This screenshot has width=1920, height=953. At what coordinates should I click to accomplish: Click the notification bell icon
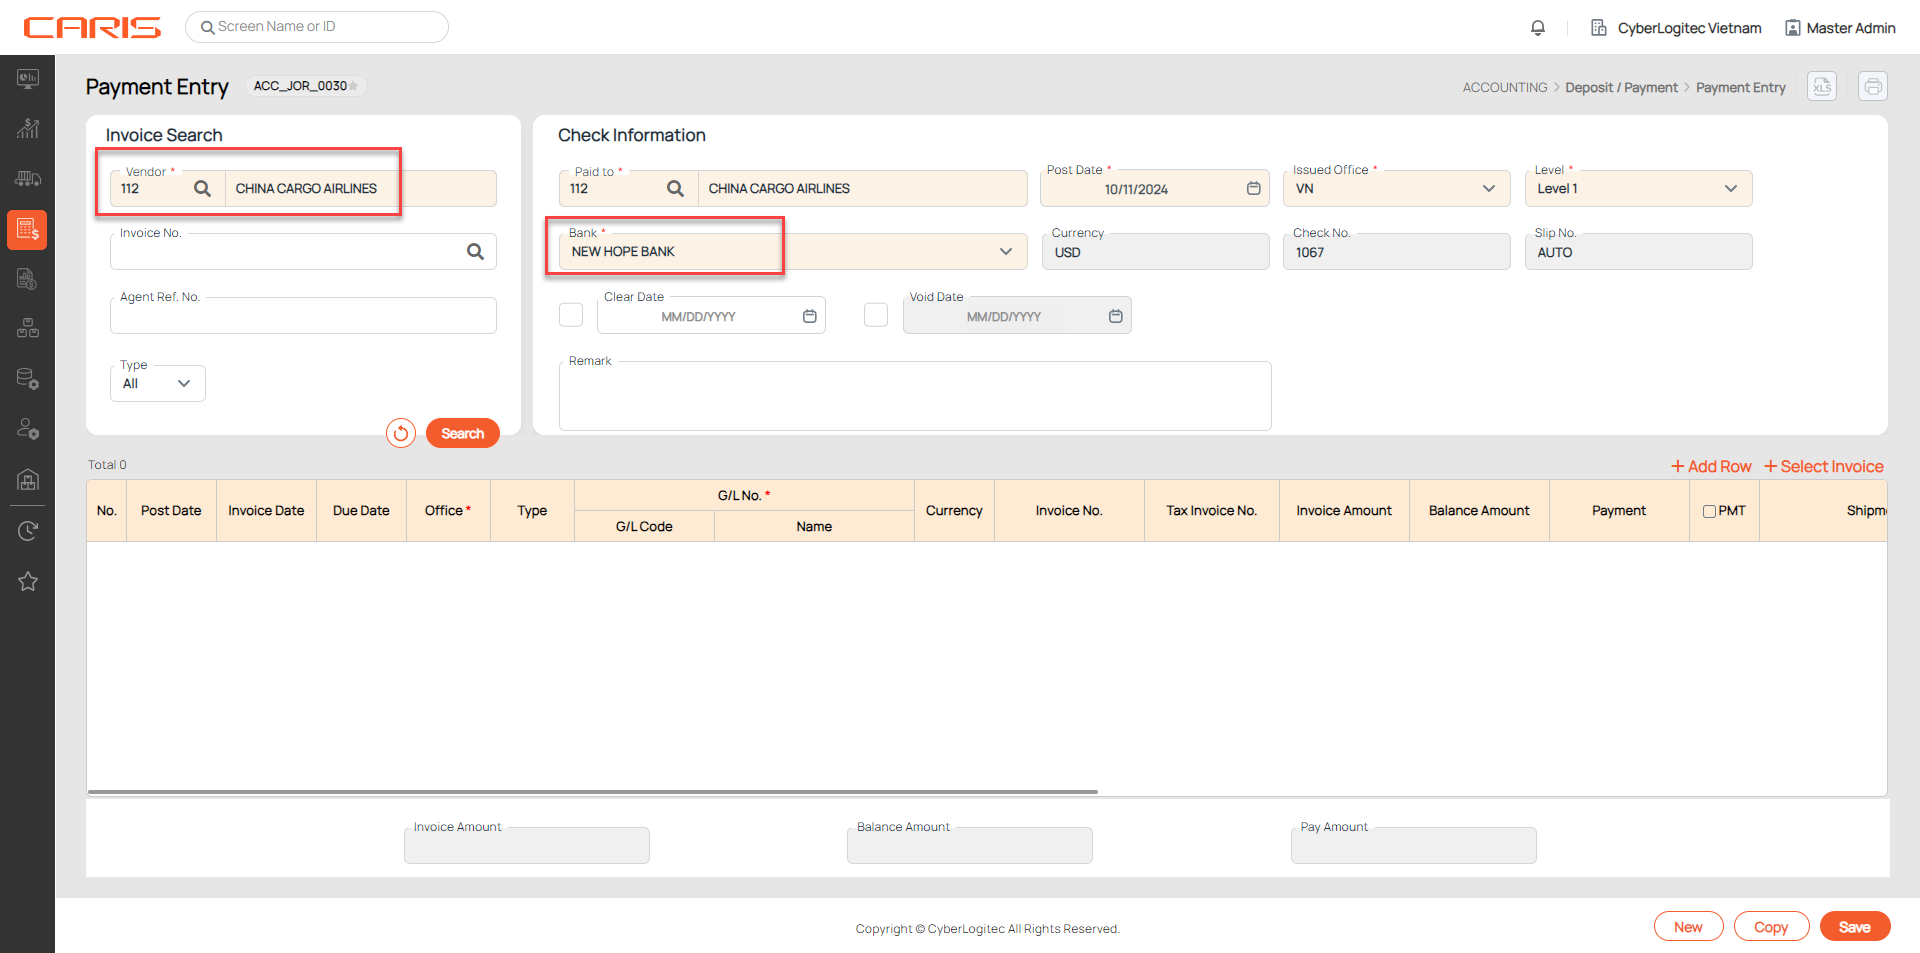click(1538, 28)
